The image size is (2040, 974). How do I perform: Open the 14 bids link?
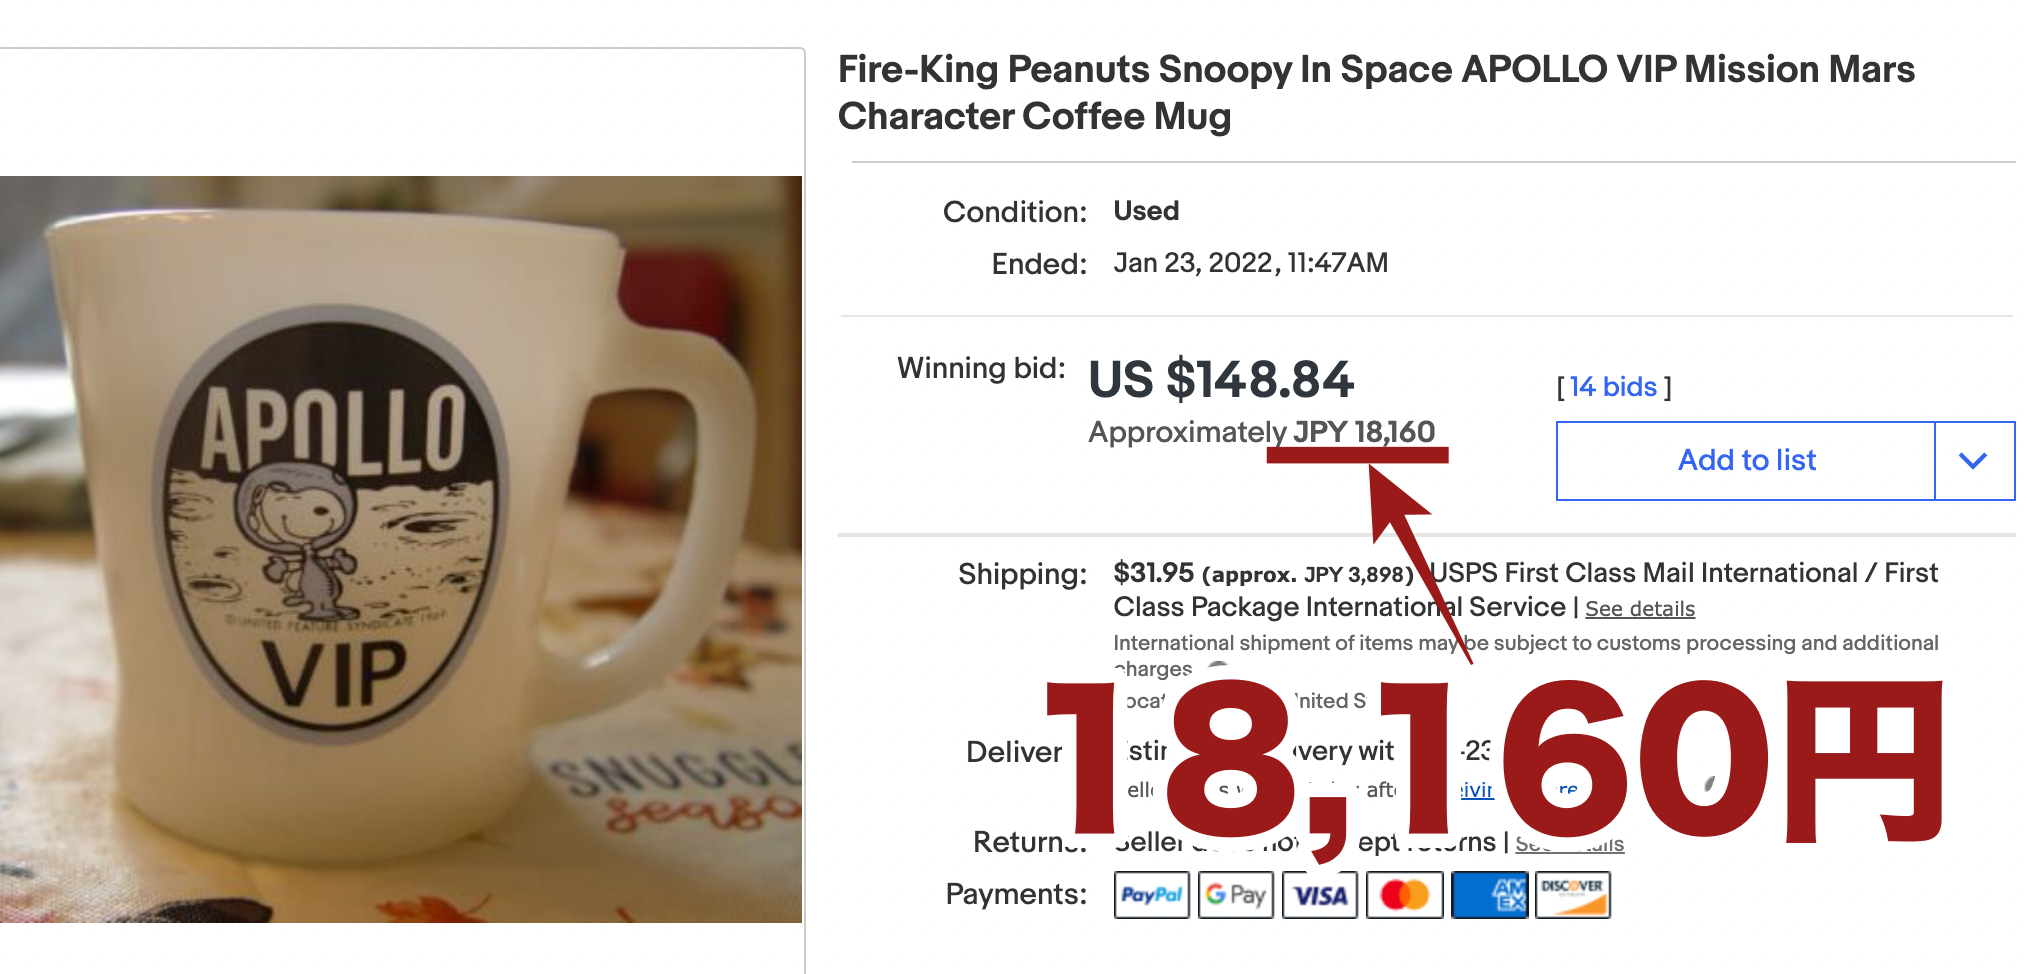[1613, 387]
